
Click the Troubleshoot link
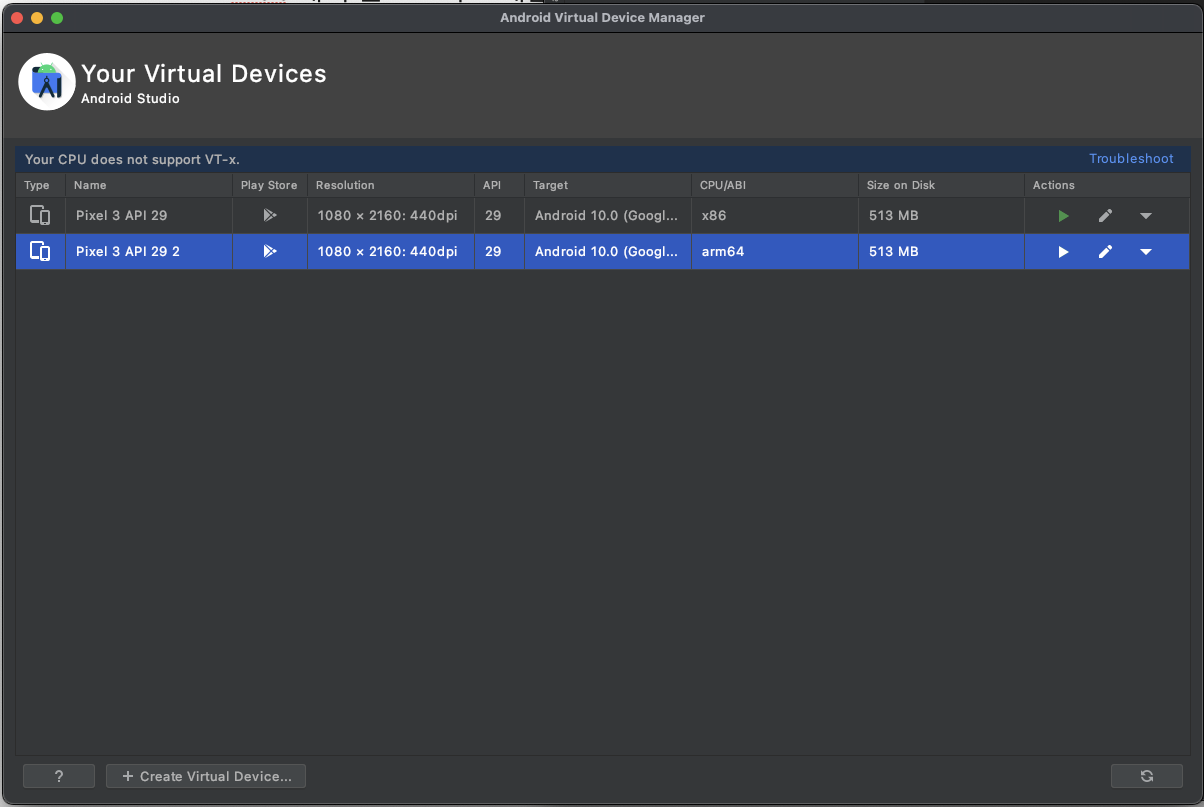[1131, 159]
